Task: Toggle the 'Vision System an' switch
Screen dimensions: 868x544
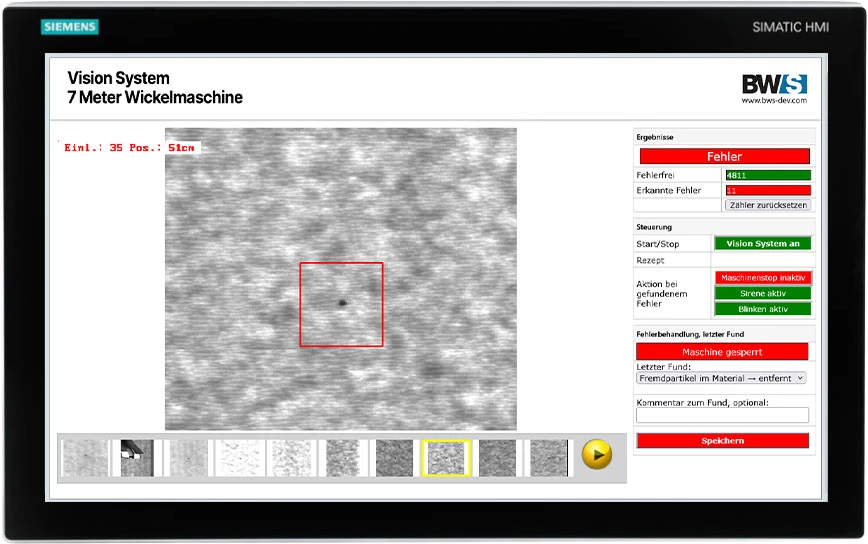Action: click(763, 243)
